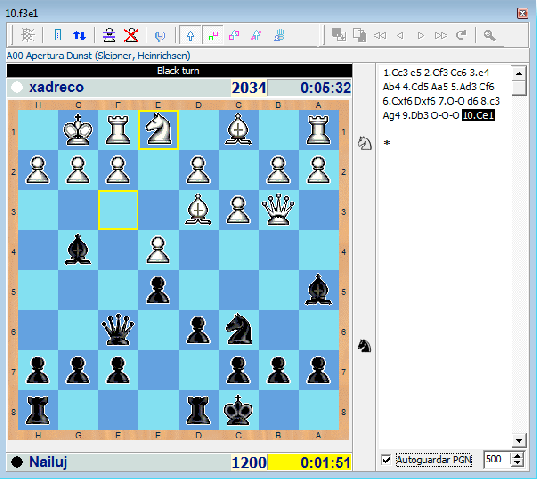Click the 500 value input field

click(498, 459)
